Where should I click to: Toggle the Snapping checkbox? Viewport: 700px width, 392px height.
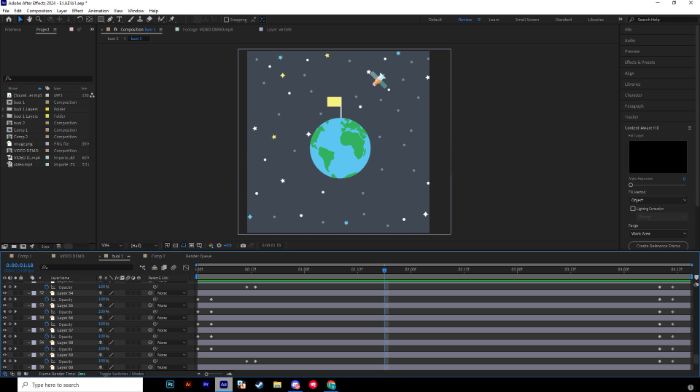226,20
